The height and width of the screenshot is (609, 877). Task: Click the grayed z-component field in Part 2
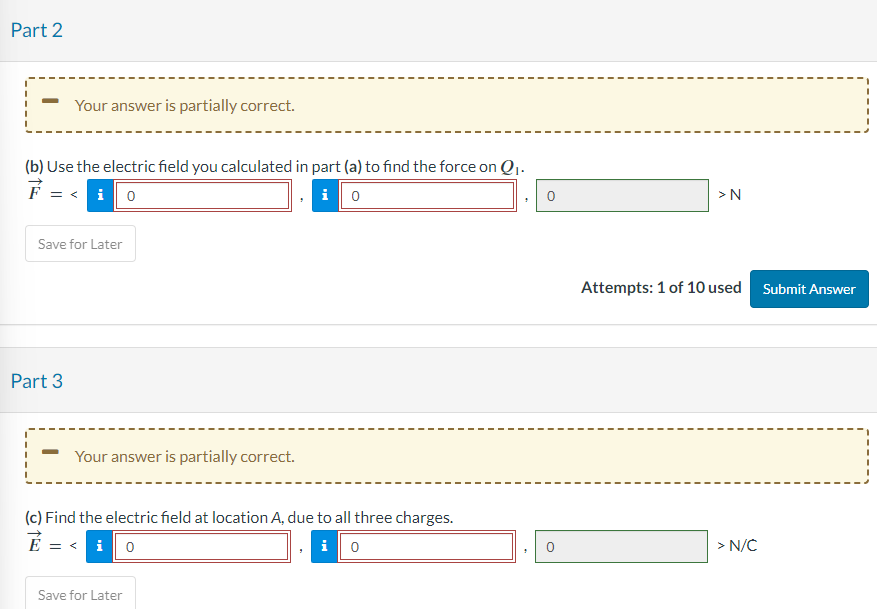(620, 195)
